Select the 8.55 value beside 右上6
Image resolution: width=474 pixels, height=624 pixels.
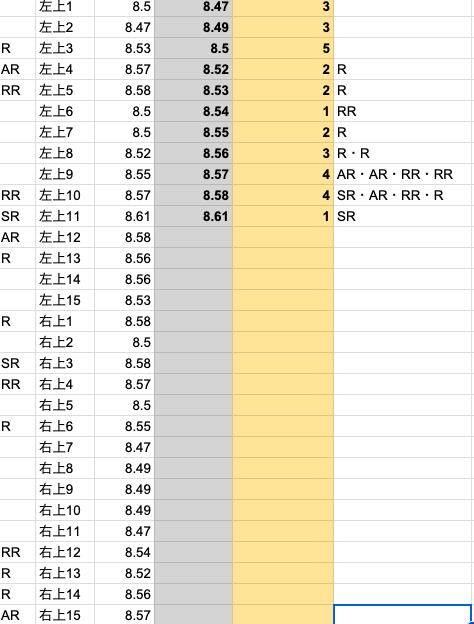click(125, 426)
